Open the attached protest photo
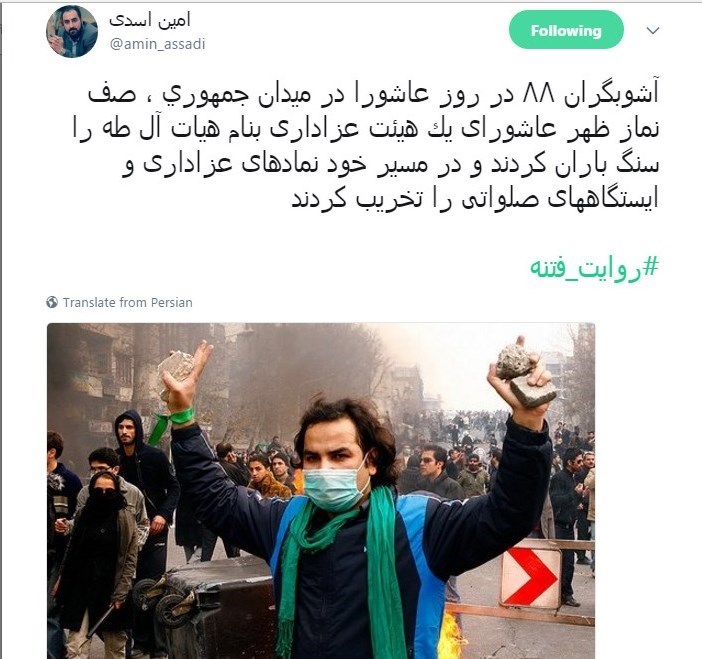The image size is (702, 659). point(321,491)
